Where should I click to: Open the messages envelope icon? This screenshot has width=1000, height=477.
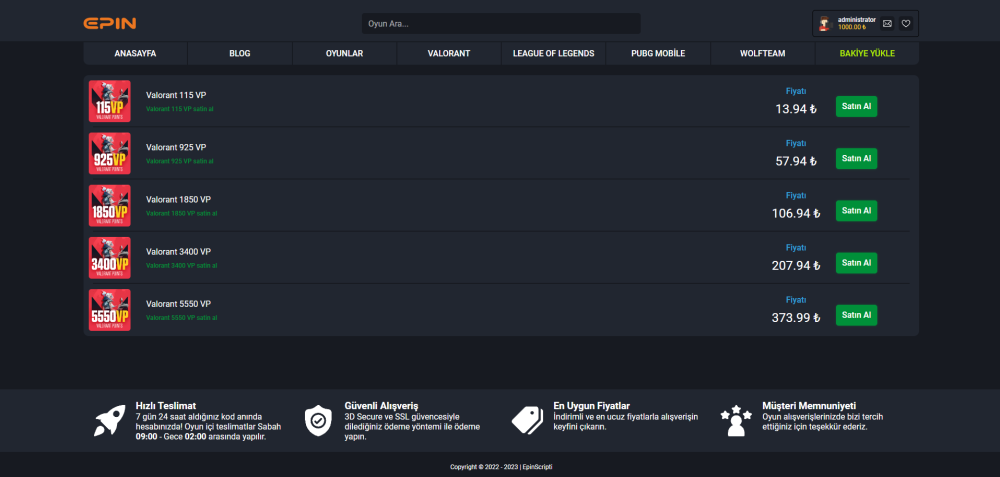pyautogui.click(x=886, y=24)
